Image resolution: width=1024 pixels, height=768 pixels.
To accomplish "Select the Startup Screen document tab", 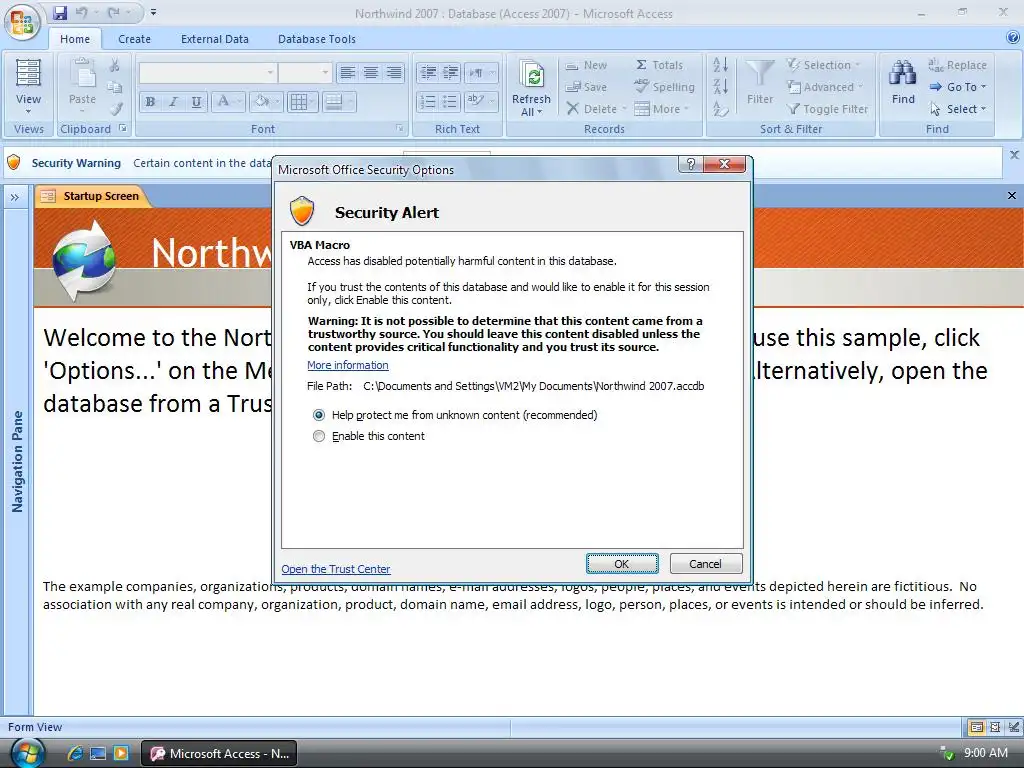I will pyautogui.click(x=92, y=196).
